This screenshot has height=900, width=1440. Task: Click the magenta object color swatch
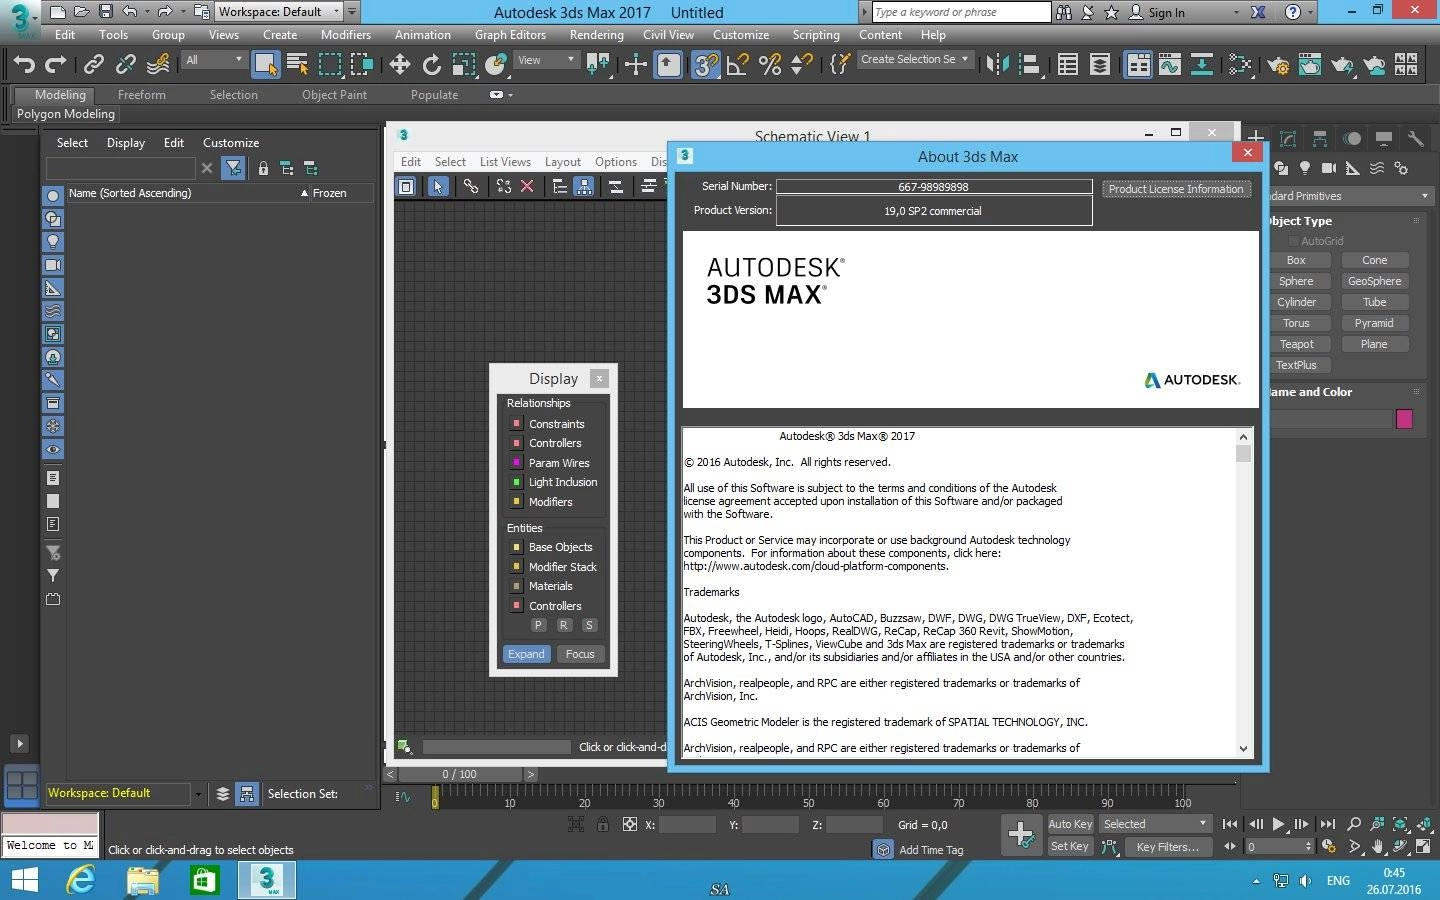click(1404, 419)
